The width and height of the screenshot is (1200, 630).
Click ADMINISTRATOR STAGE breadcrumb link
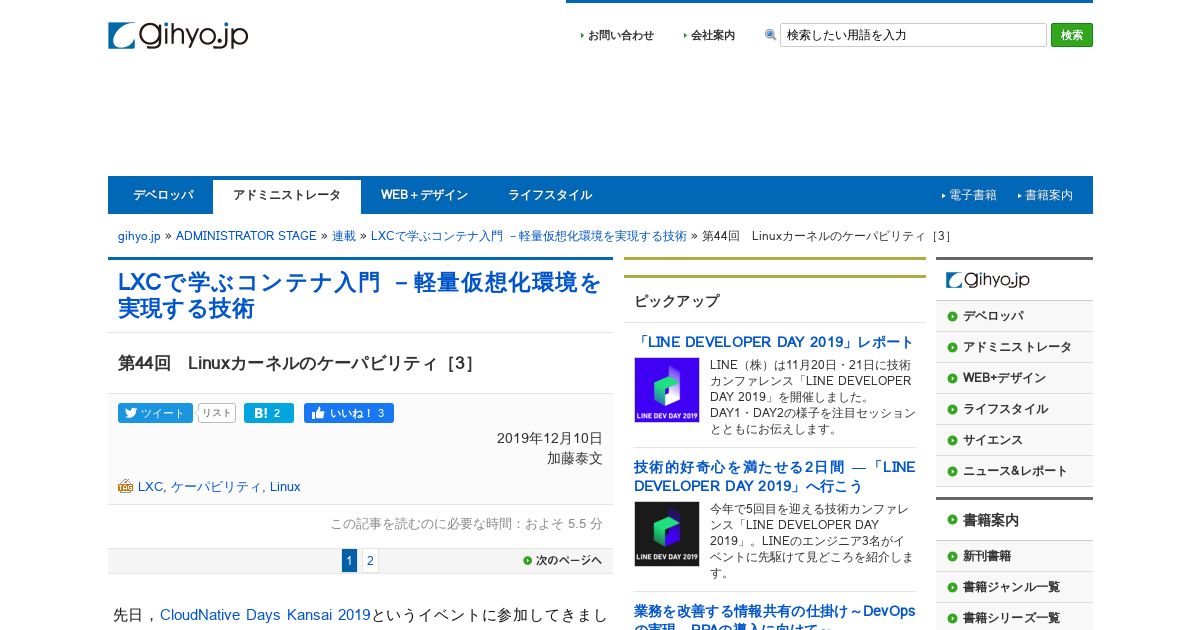(246, 236)
